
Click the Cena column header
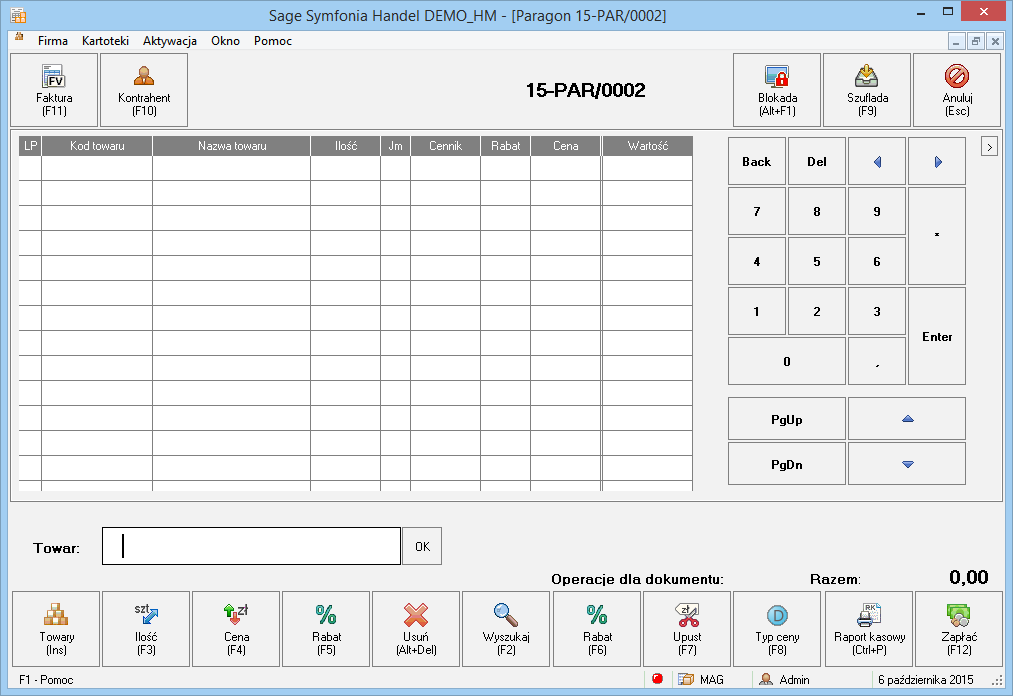pyautogui.click(x=565, y=146)
